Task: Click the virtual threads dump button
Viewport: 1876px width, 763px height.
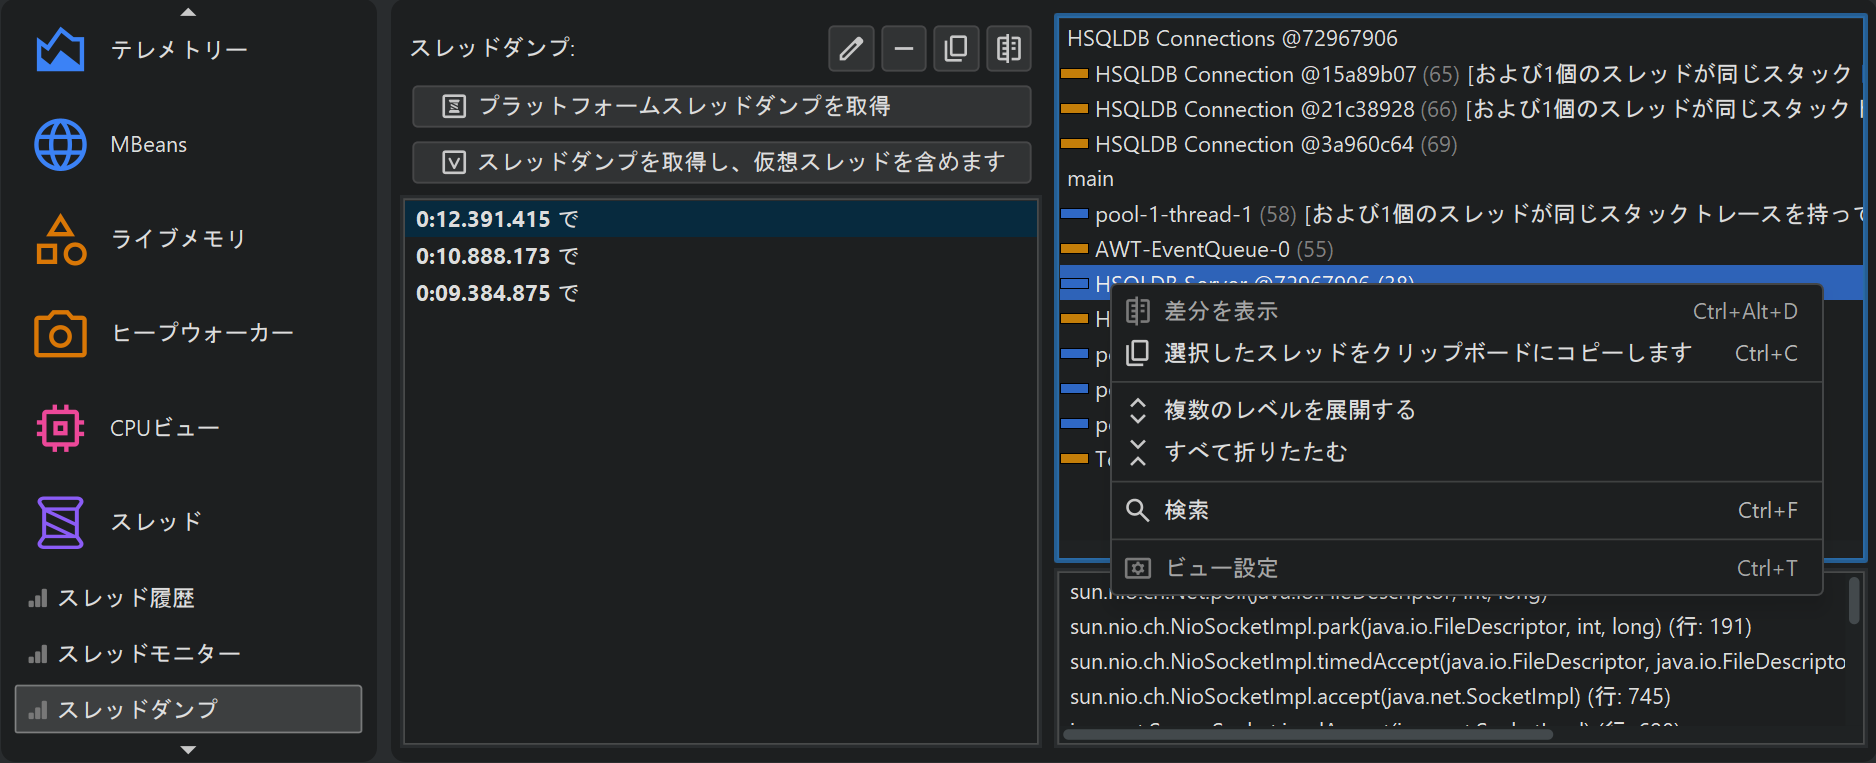Action: click(x=721, y=162)
